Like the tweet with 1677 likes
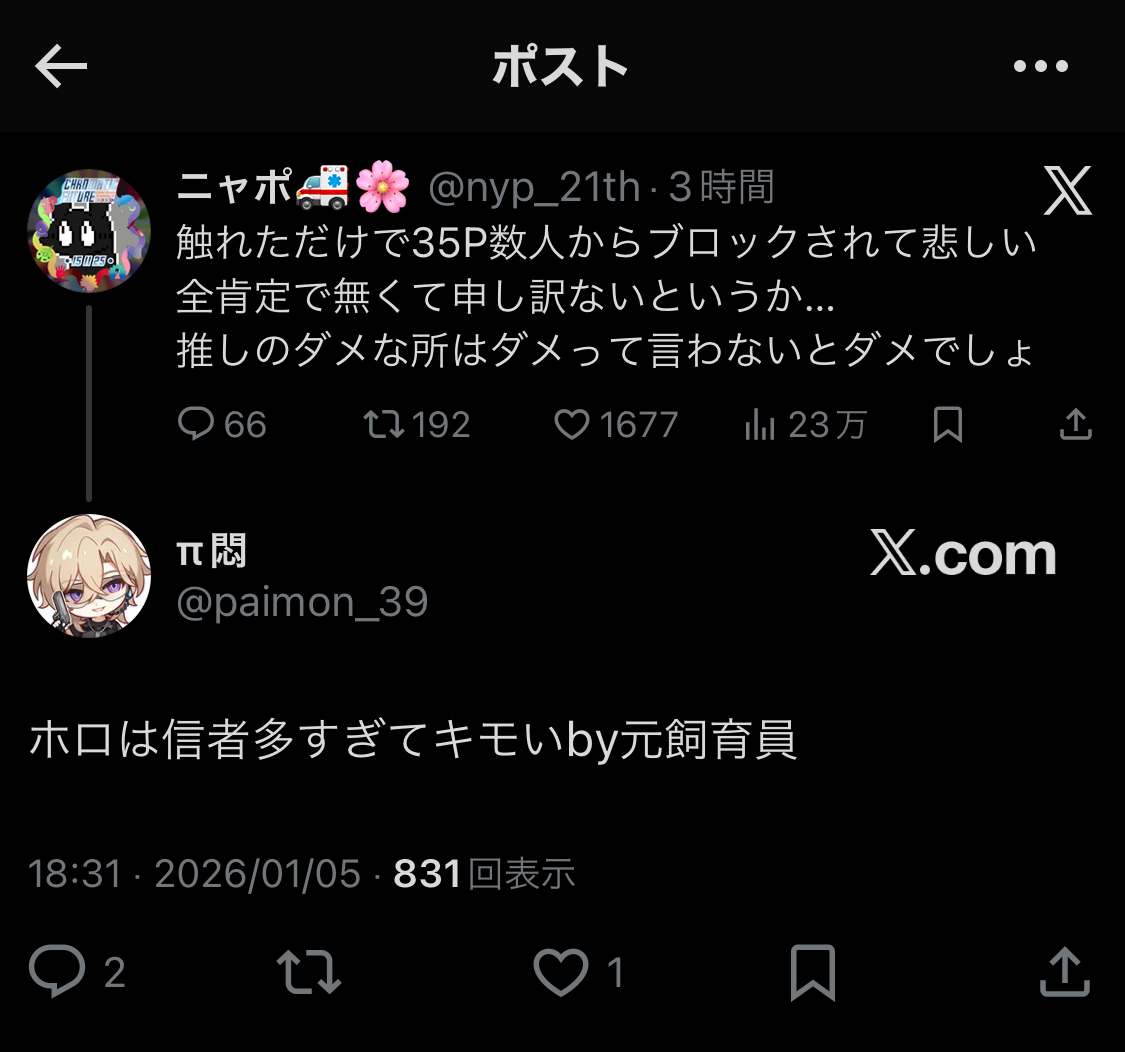 [x=616, y=423]
